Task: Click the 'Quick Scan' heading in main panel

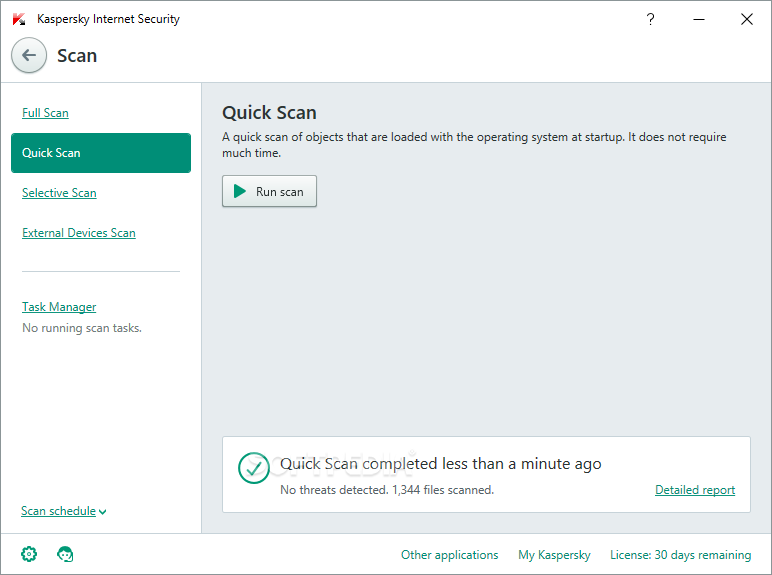Action: [x=269, y=113]
